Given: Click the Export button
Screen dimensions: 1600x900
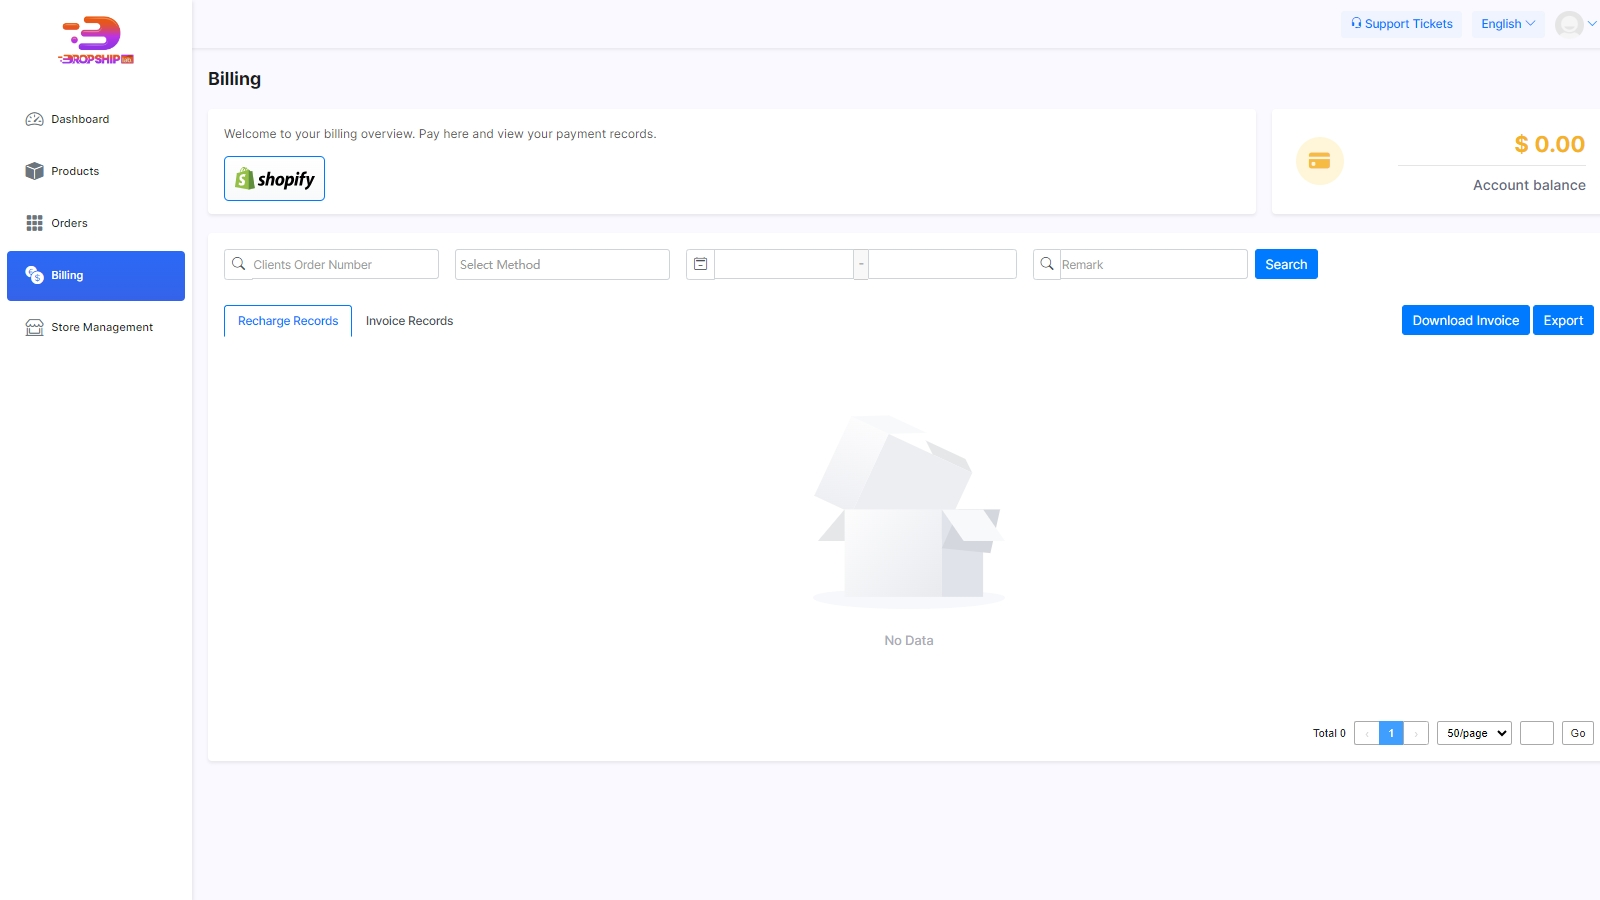Looking at the screenshot, I should (1563, 320).
